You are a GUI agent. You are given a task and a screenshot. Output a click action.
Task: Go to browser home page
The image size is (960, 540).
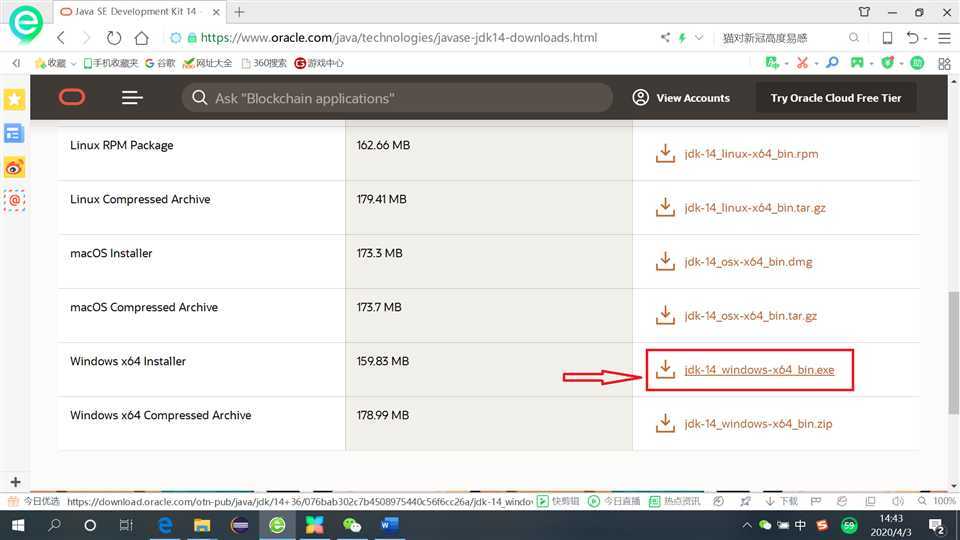(141, 37)
